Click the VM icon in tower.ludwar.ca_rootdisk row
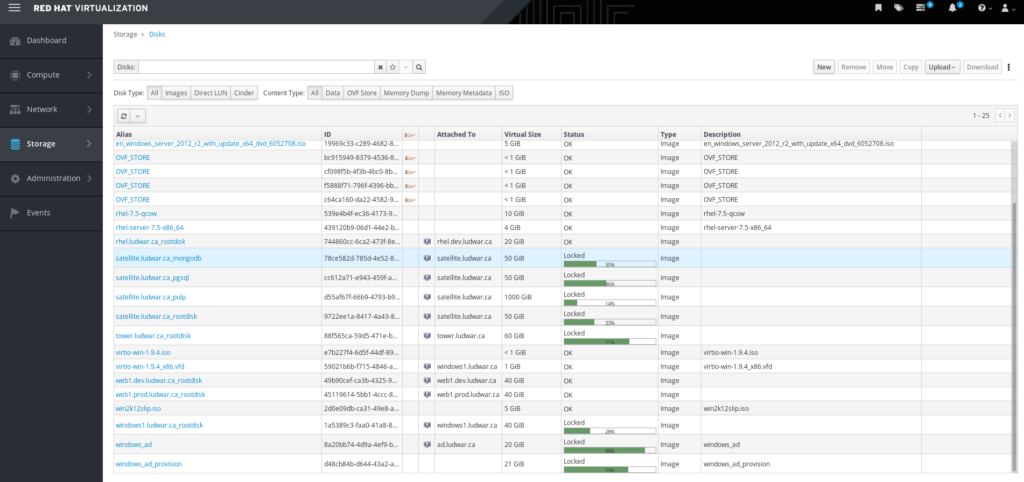 point(427,336)
